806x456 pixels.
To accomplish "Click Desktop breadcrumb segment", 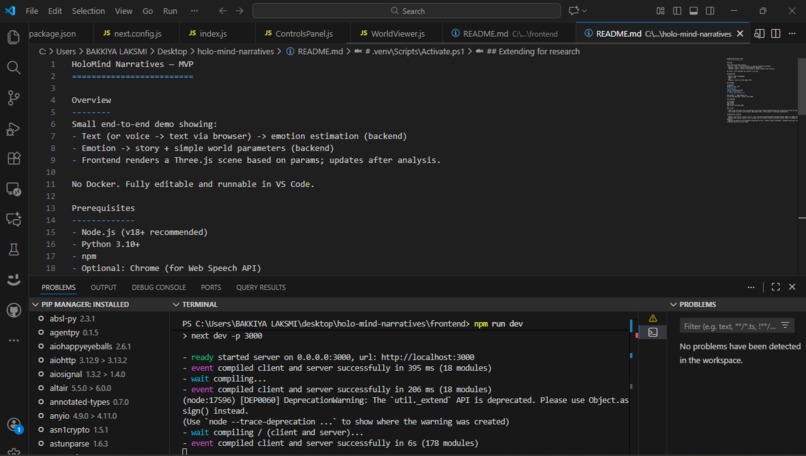I will (x=172, y=51).
